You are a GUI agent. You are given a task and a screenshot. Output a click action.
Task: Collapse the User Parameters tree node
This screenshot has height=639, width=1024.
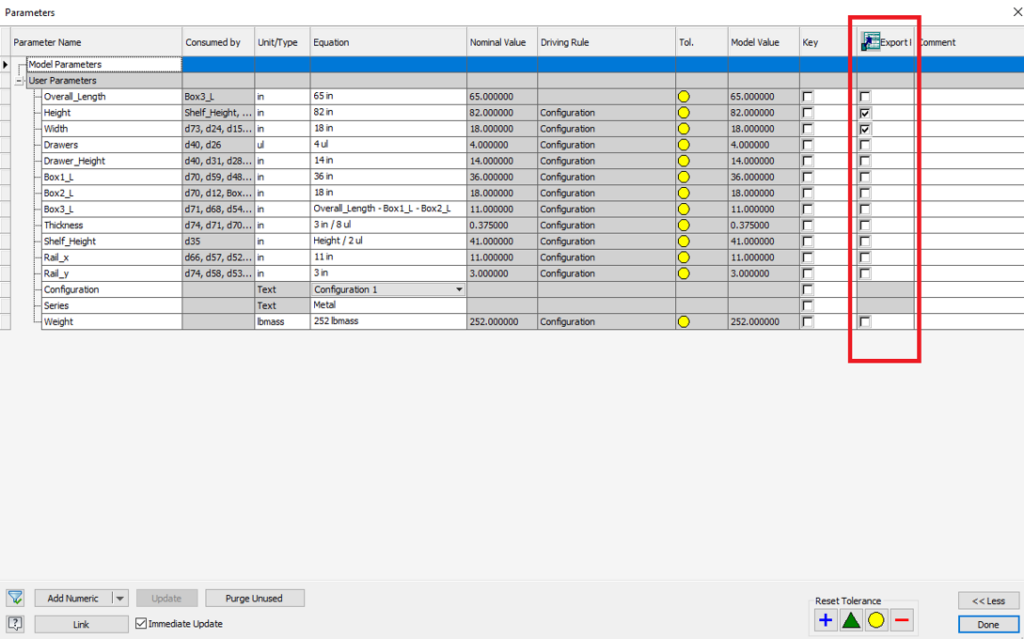(x=19, y=80)
